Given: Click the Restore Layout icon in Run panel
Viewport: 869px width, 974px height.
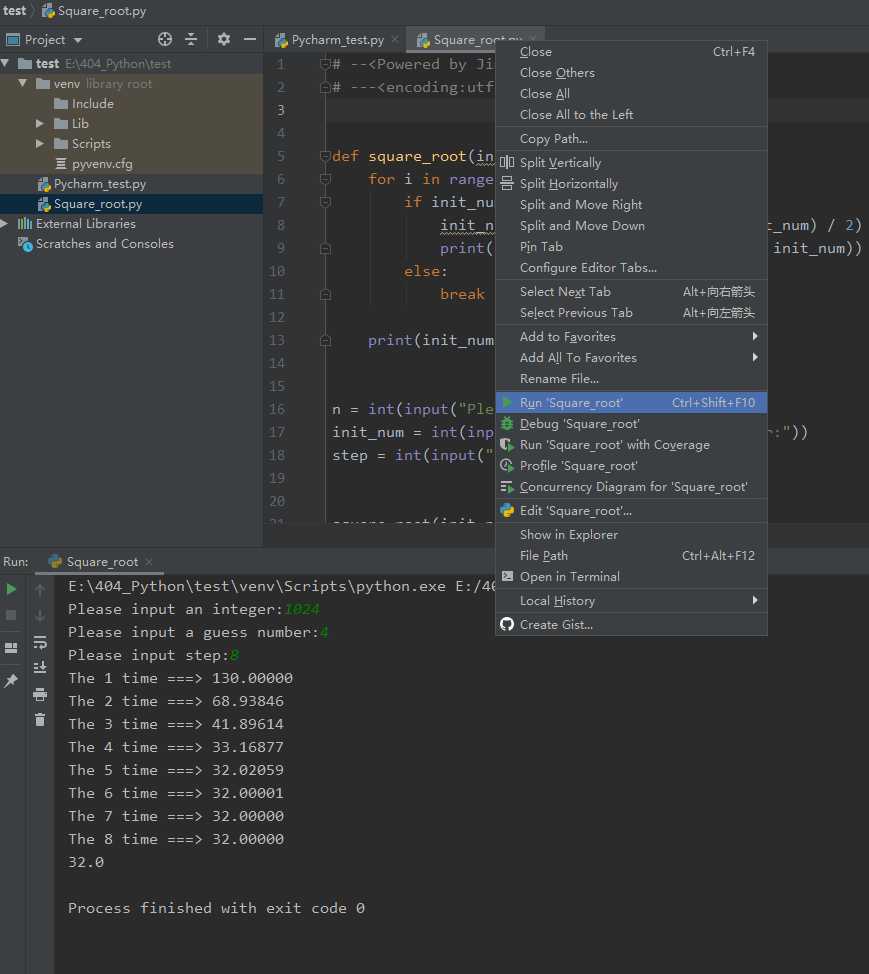Looking at the screenshot, I should [x=11, y=648].
